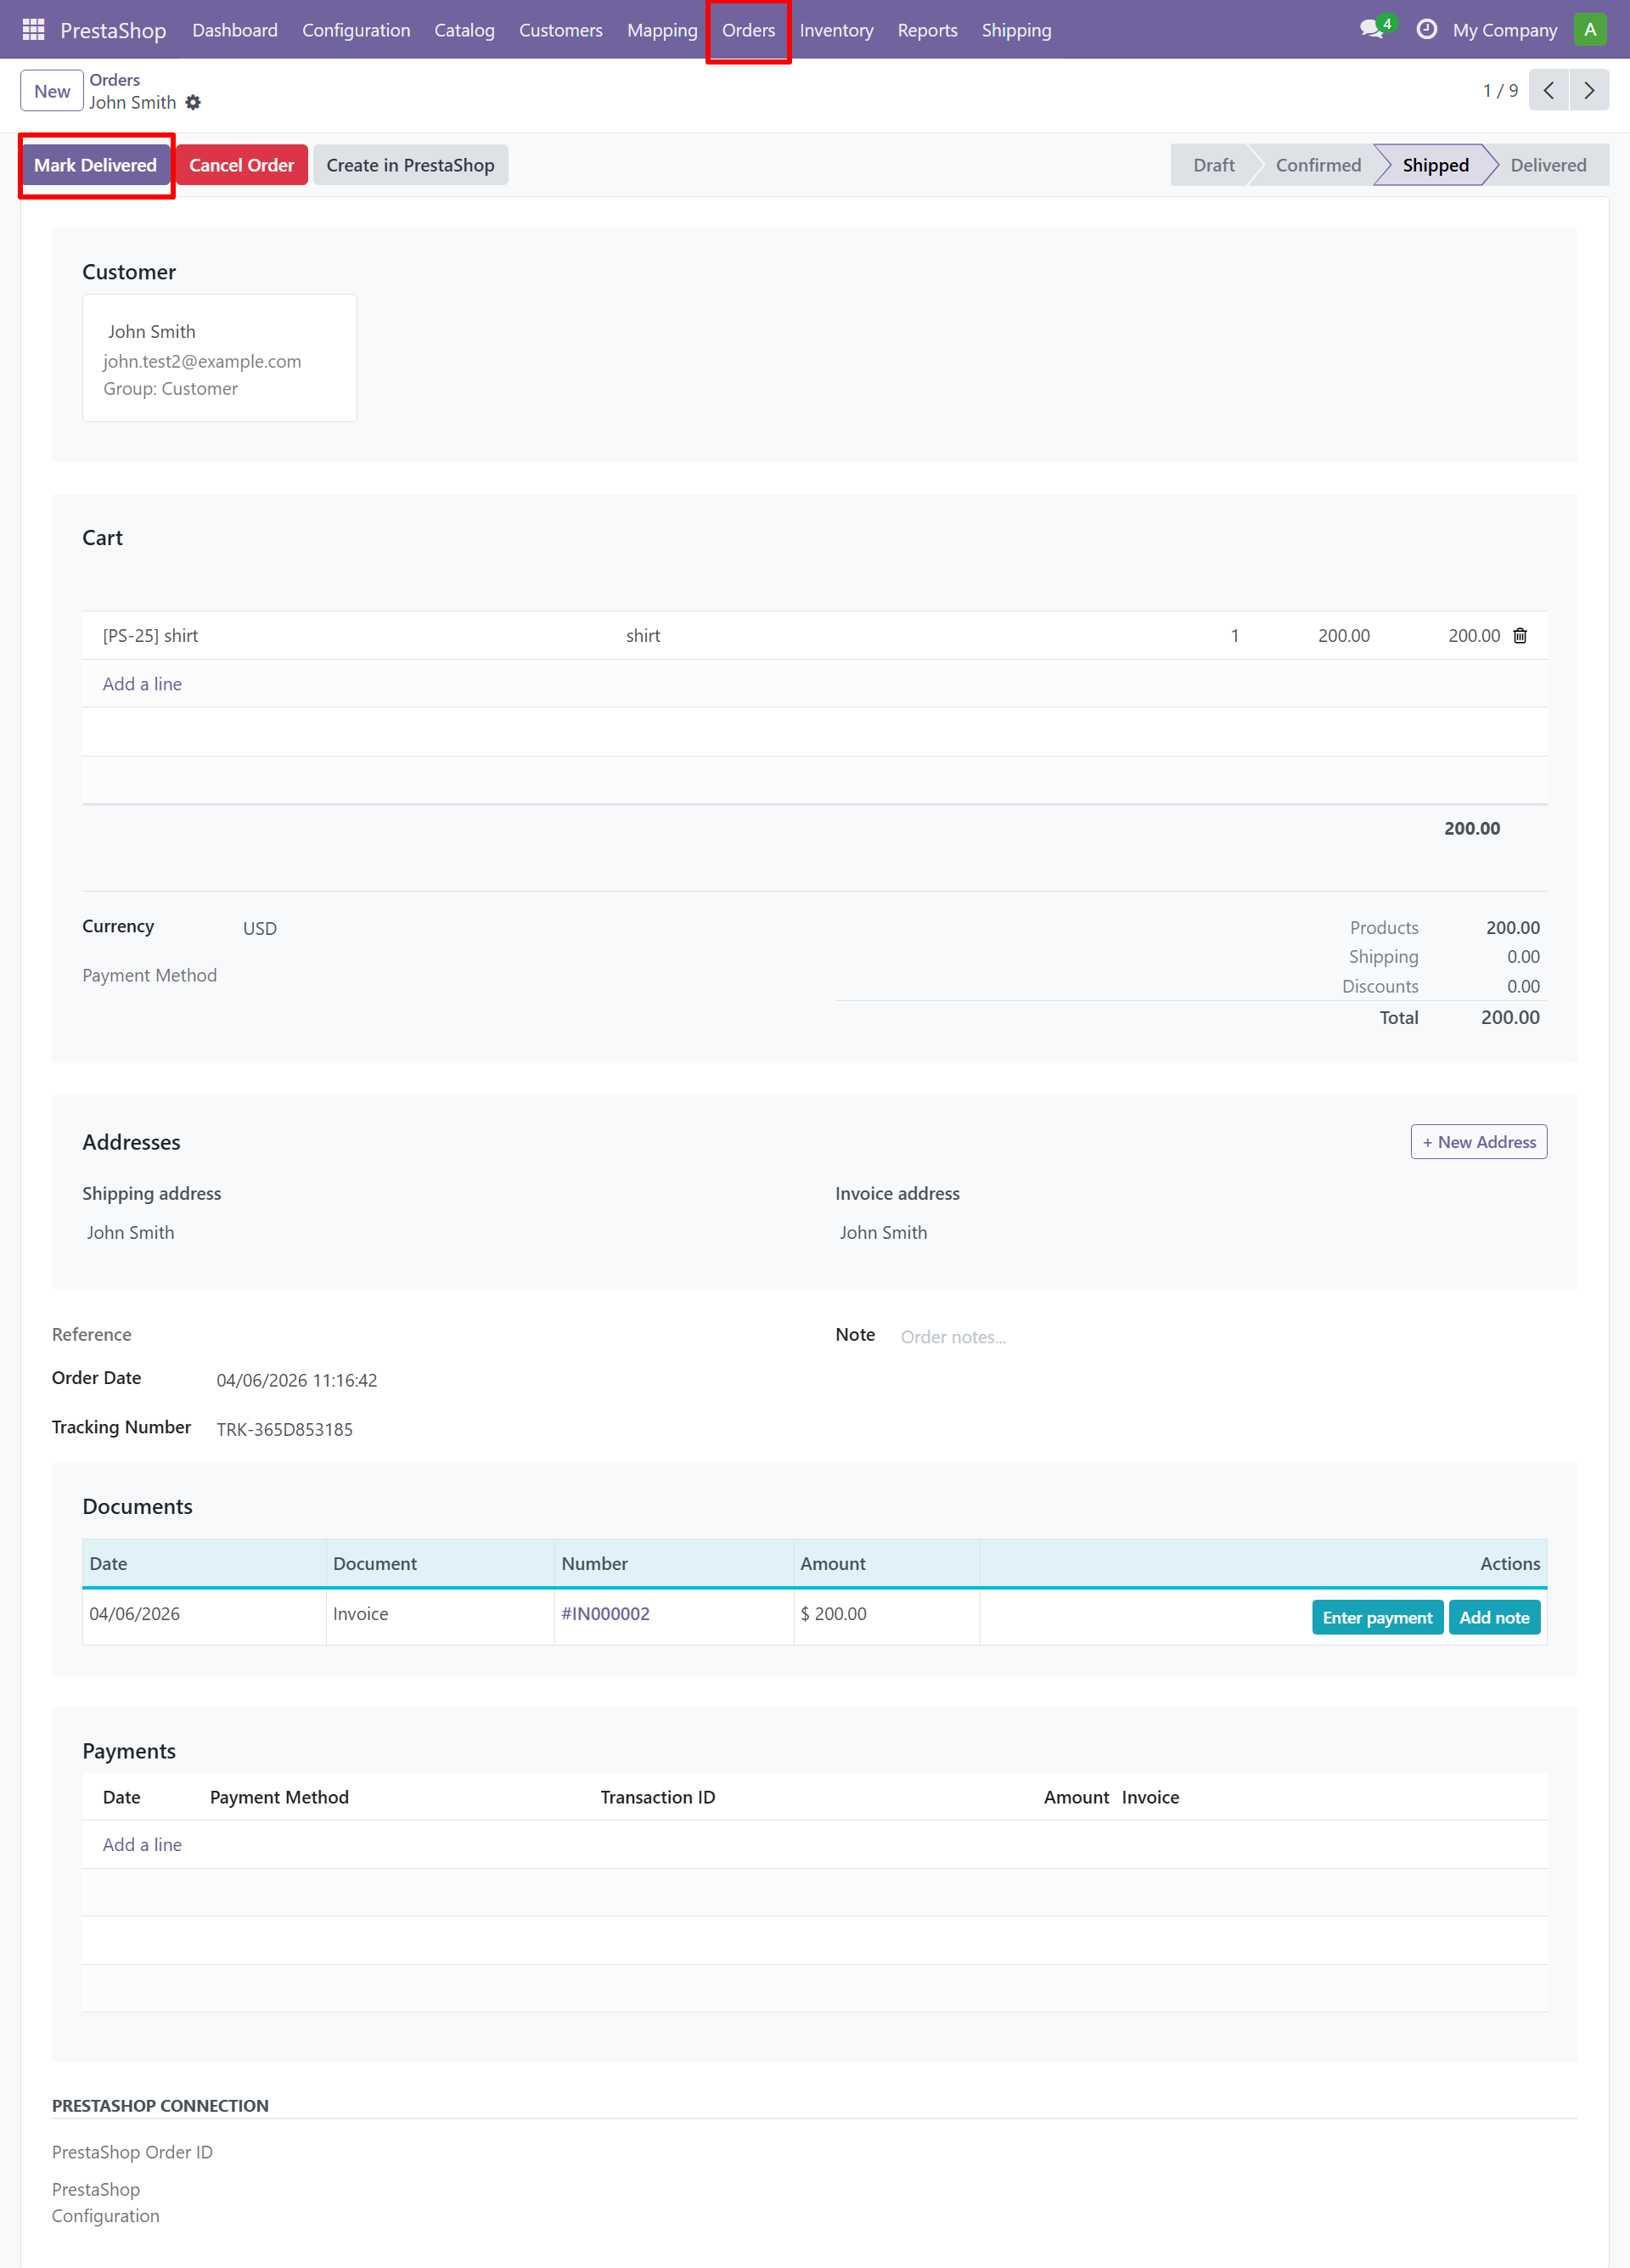This screenshot has height=2268, width=1630.
Task: Open the My Company switcher
Action: point(1504,30)
